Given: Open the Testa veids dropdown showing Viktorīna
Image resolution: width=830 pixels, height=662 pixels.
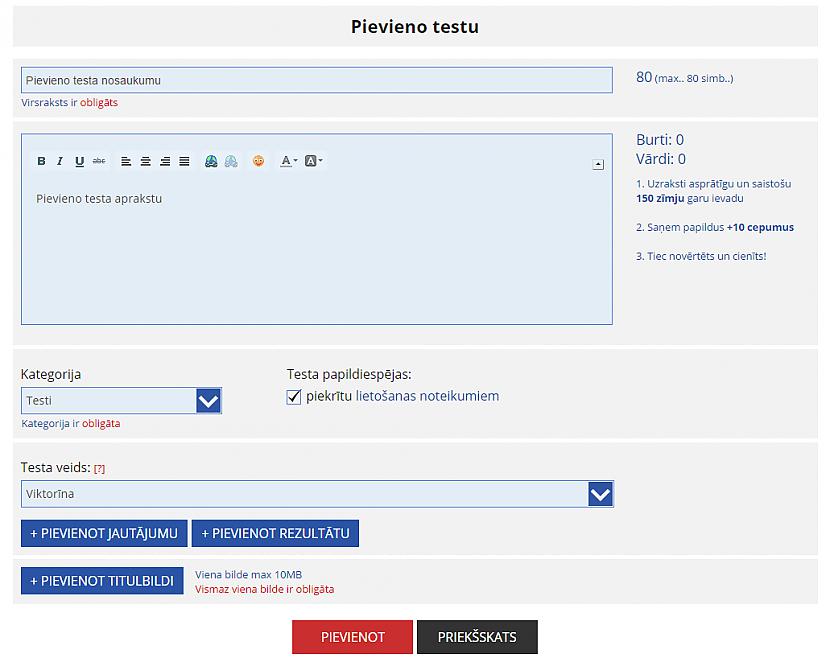Looking at the screenshot, I should [317, 494].
